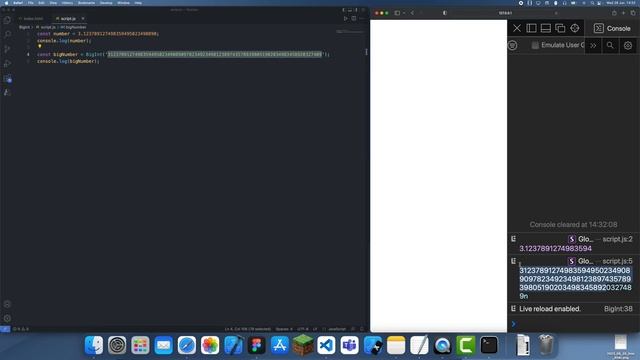
Task: Open the History menu
Action: (x=67, y=3)
